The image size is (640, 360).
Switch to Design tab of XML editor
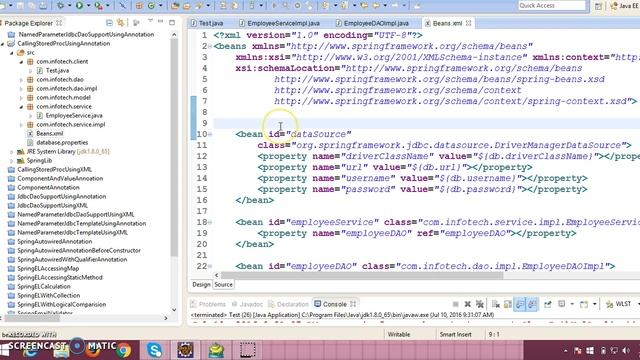(x=201, y=284)
